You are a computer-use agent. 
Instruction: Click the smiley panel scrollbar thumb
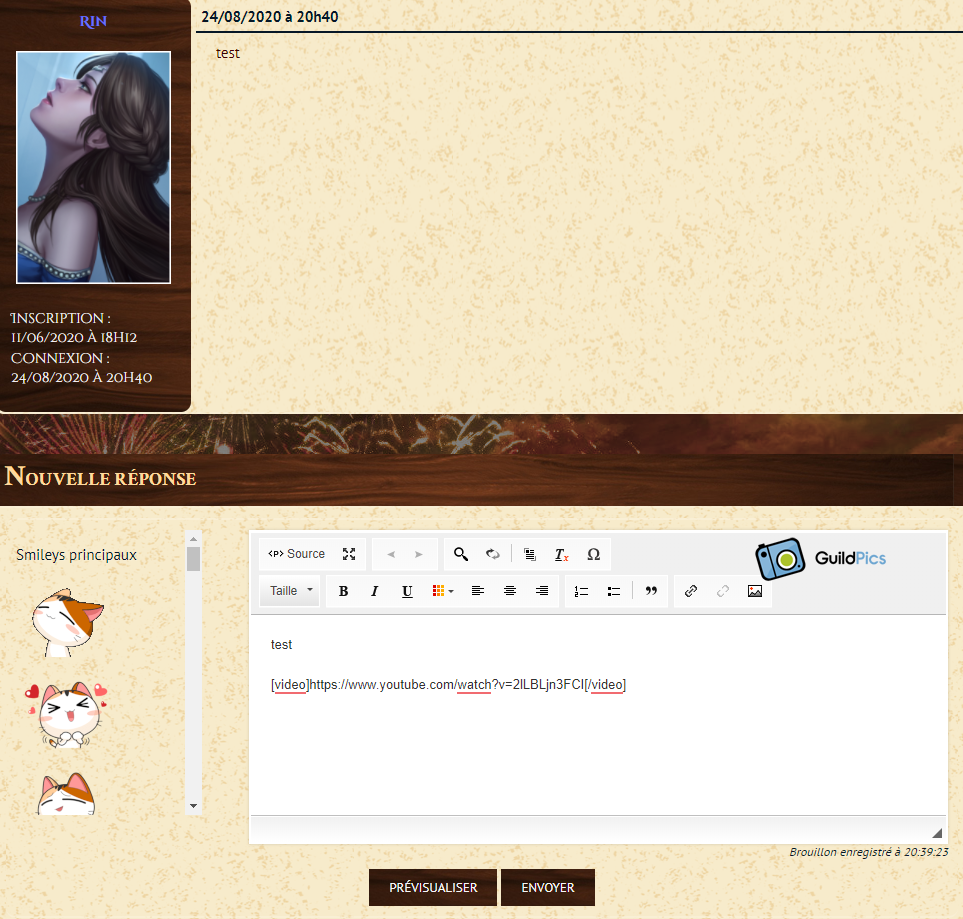[193, 559]
